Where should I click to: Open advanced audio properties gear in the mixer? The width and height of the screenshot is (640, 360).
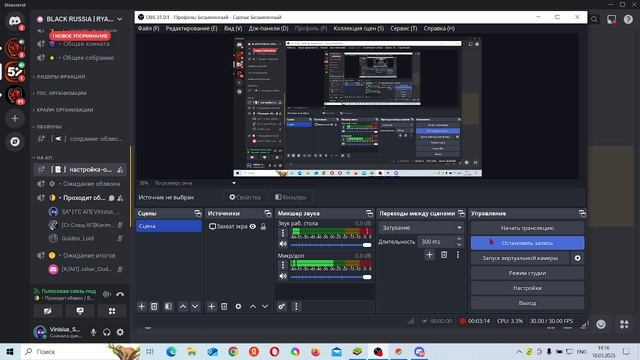pos(282,306)
